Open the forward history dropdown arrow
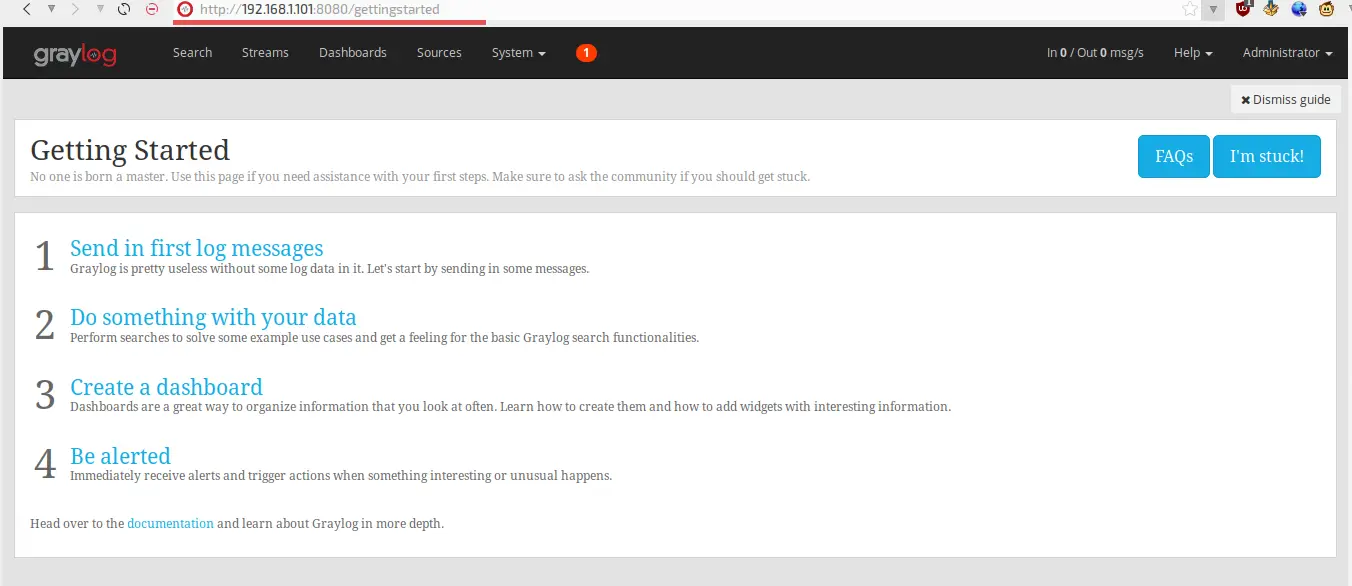This screenshot has height=586, width=1352. click(x=99, y=9)
